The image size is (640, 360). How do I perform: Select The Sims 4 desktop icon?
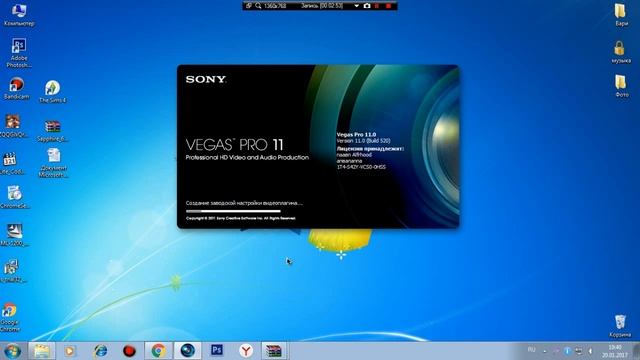[x=52, y=91]
